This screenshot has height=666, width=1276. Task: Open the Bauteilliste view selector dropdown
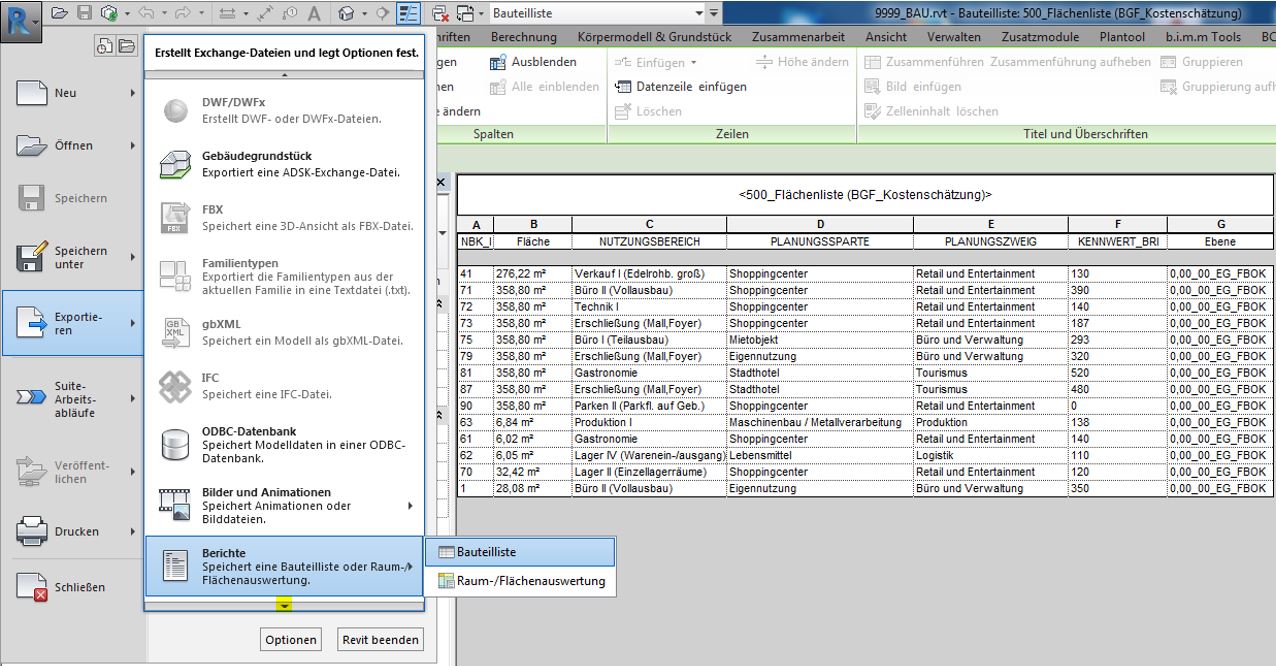point(698,14)
